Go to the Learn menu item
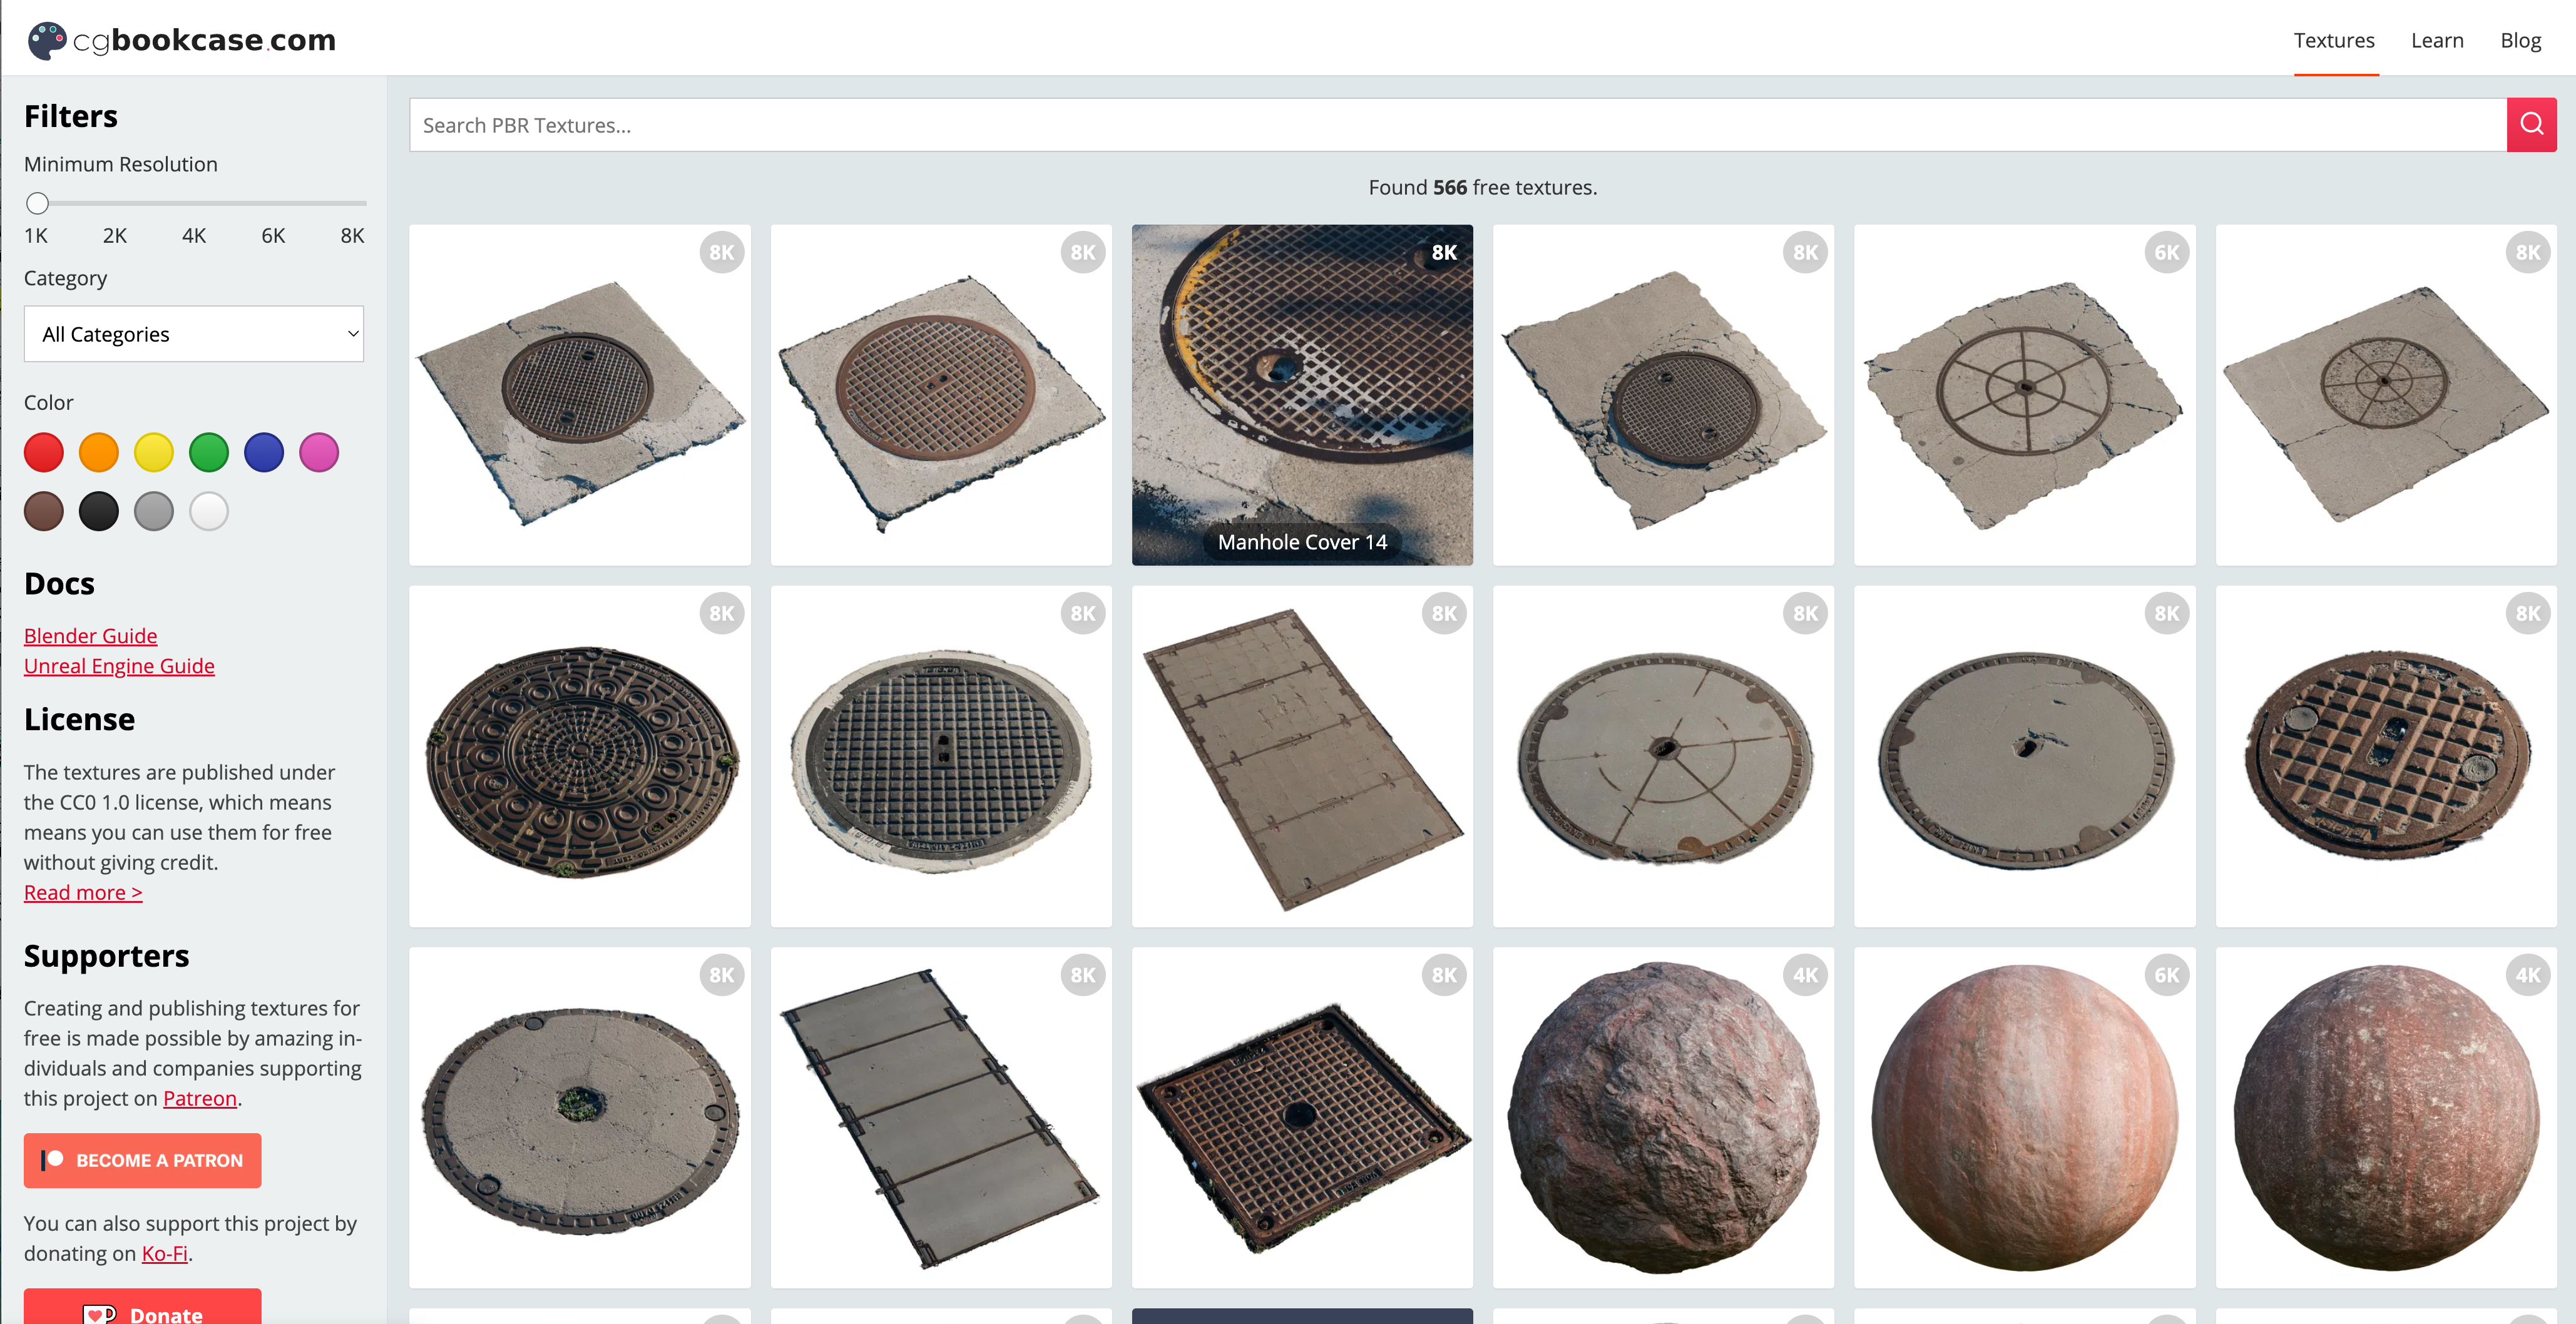This screenshot has height=1324, width=2576. (x=2436, y=41)
